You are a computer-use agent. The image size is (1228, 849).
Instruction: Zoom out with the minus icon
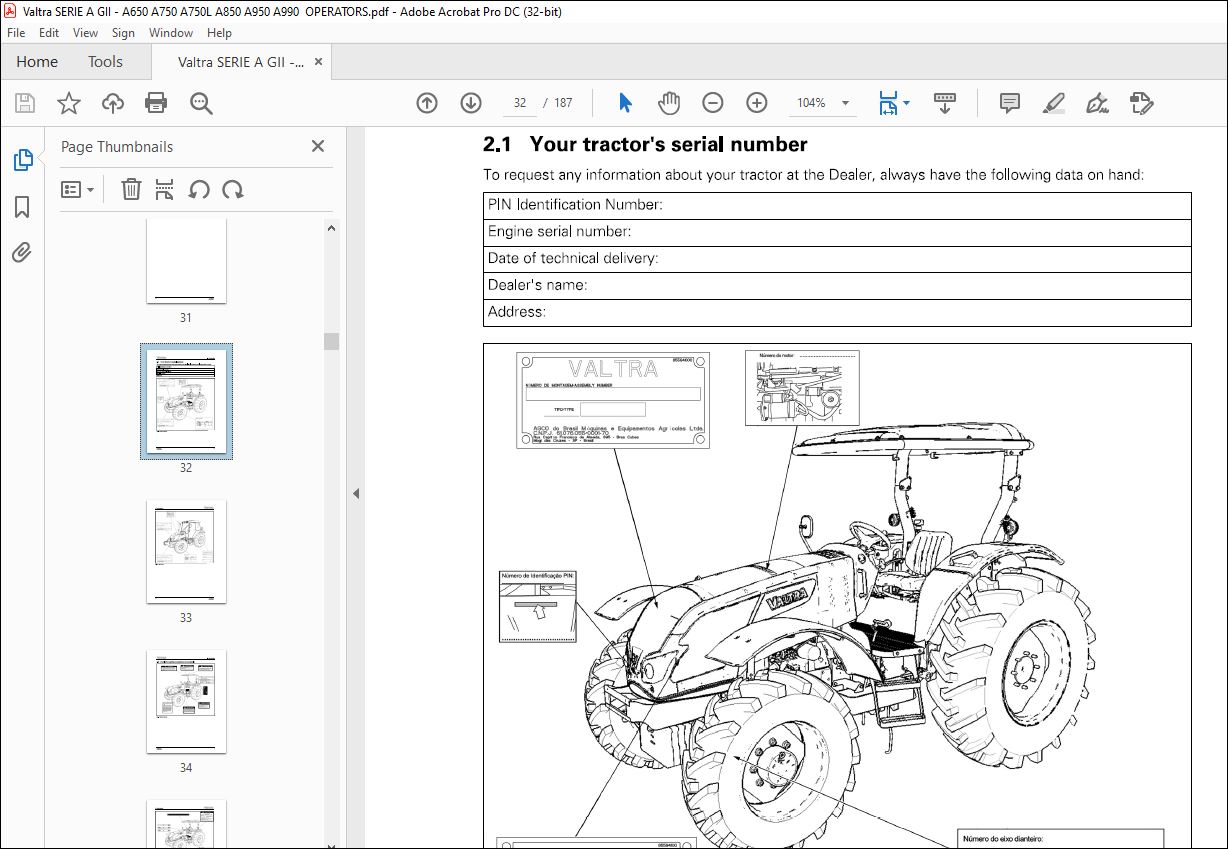click(713, 103)
